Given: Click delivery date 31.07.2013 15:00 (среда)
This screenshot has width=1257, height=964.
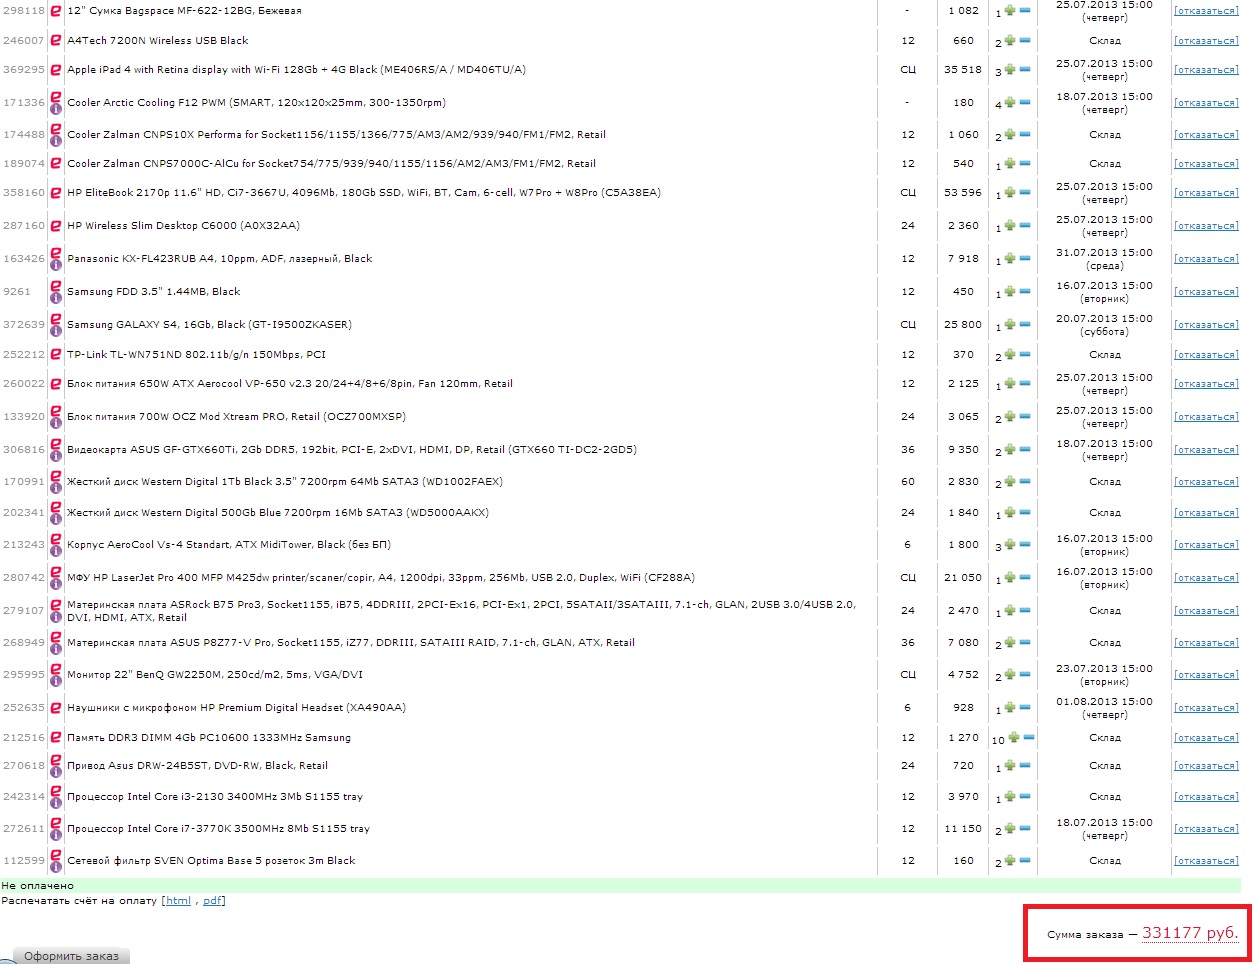Looking at the screenshot, I should (x=1104, y=259).
